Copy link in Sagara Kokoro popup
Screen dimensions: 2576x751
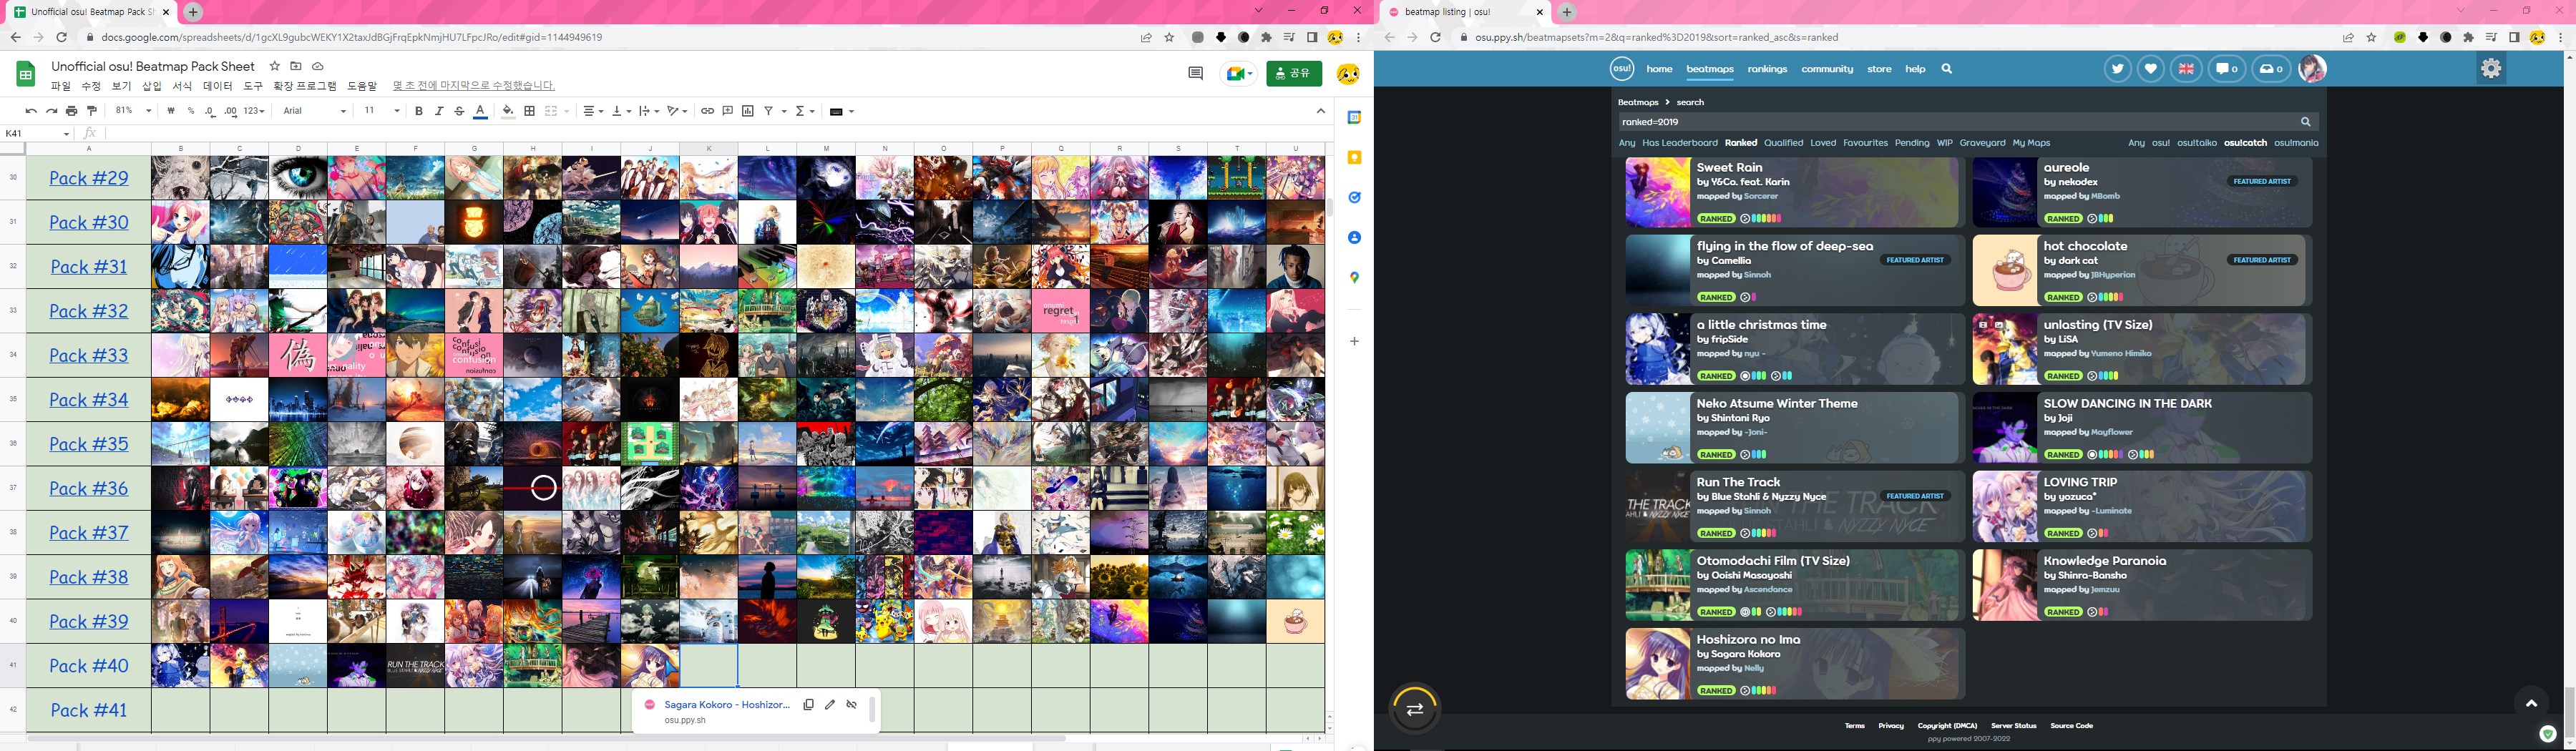point(808,705)
